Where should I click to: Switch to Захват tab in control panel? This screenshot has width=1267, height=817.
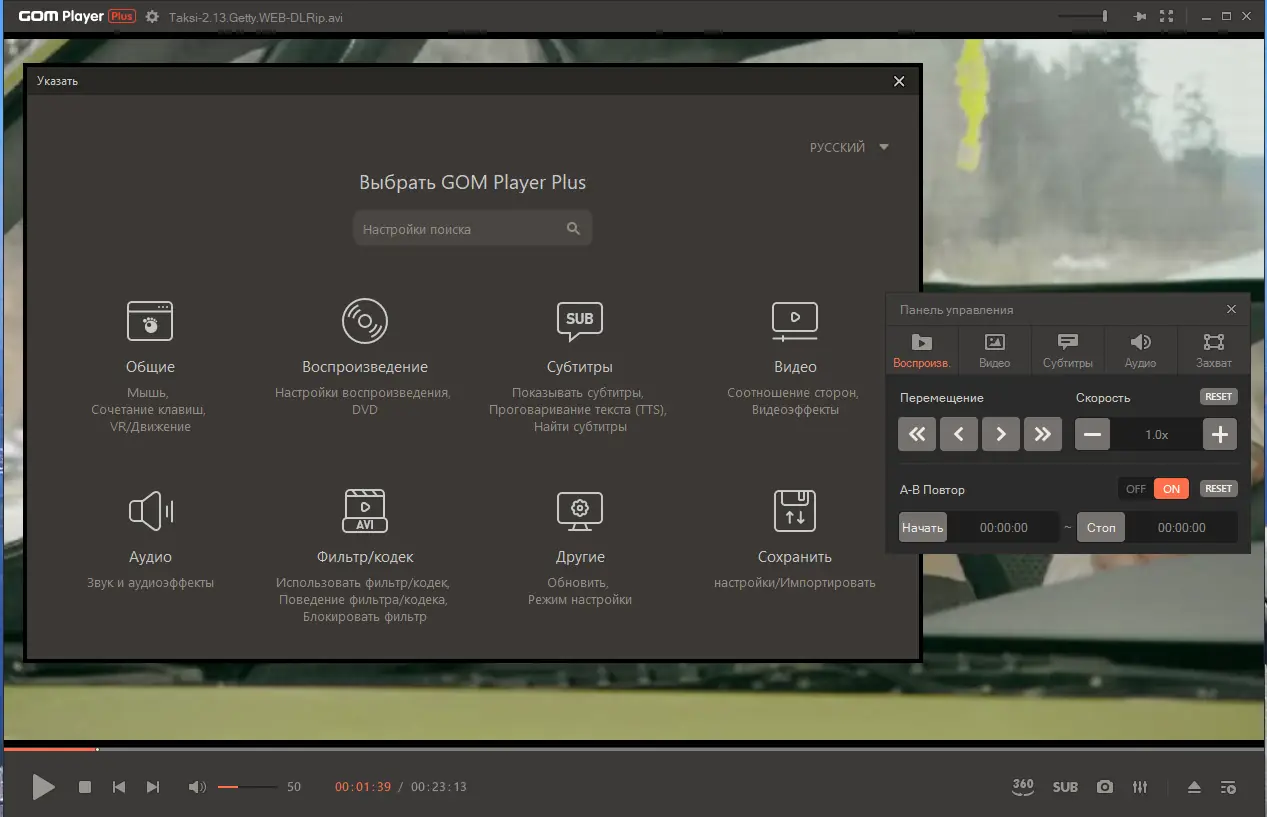pos(1214,351)
